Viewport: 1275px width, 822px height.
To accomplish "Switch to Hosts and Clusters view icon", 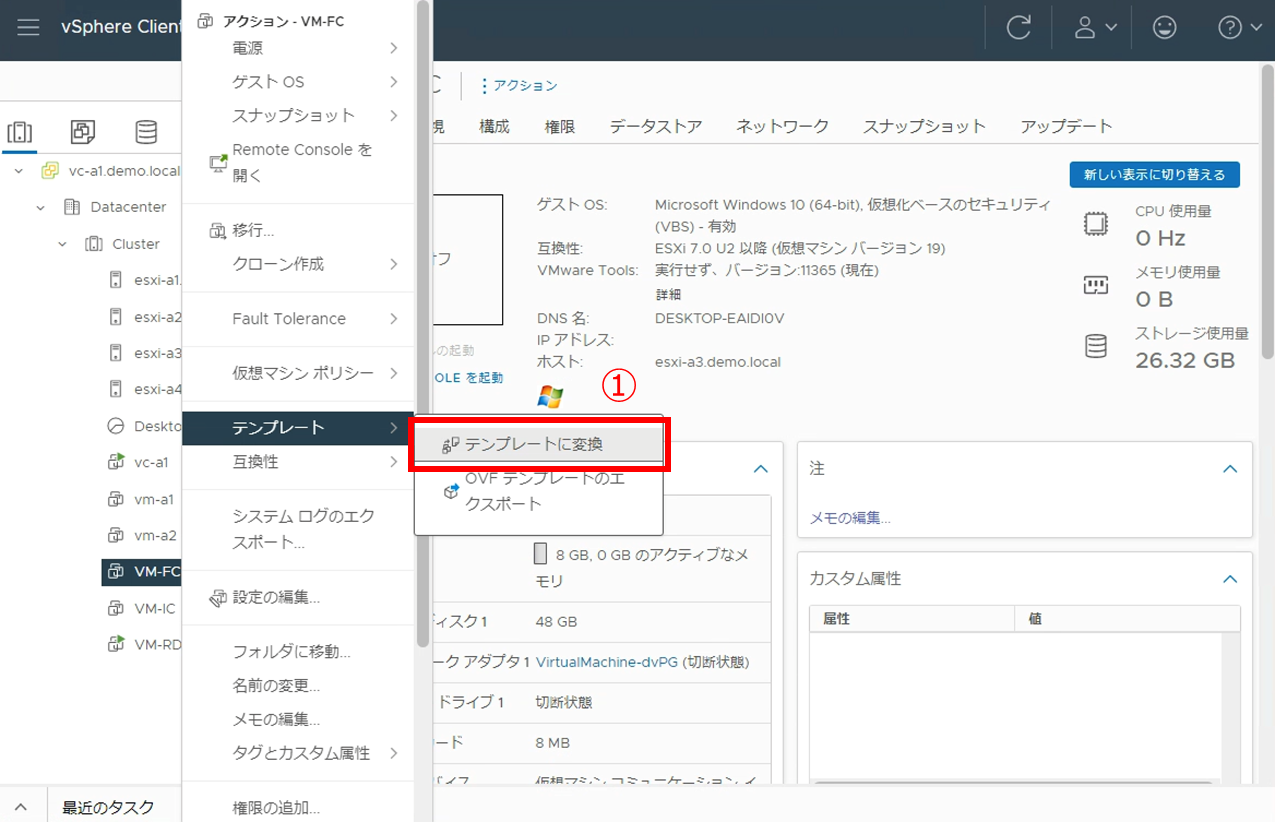I will [x=20, y=132].
